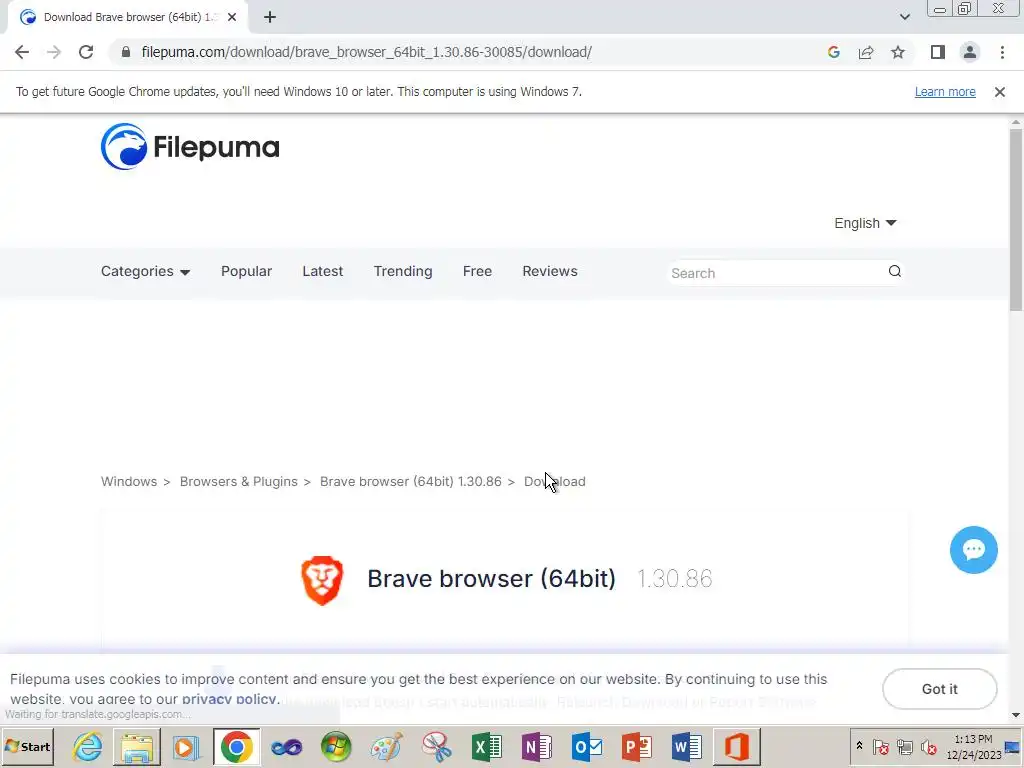Open the blue chat bubble widget
The image size is (1024, 768).
coord(973,550)
